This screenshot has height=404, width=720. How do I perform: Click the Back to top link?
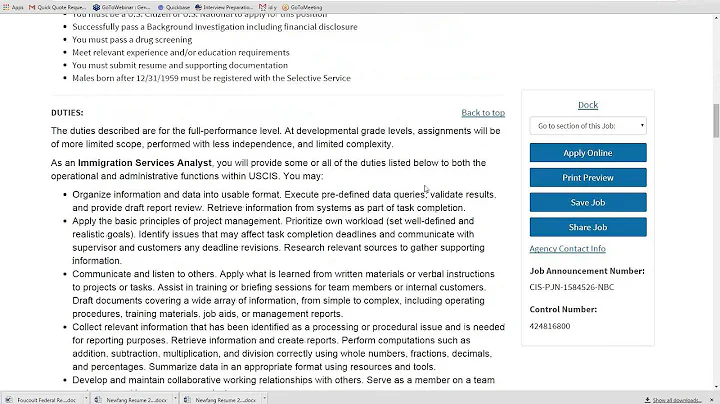[x=483, y=112]
